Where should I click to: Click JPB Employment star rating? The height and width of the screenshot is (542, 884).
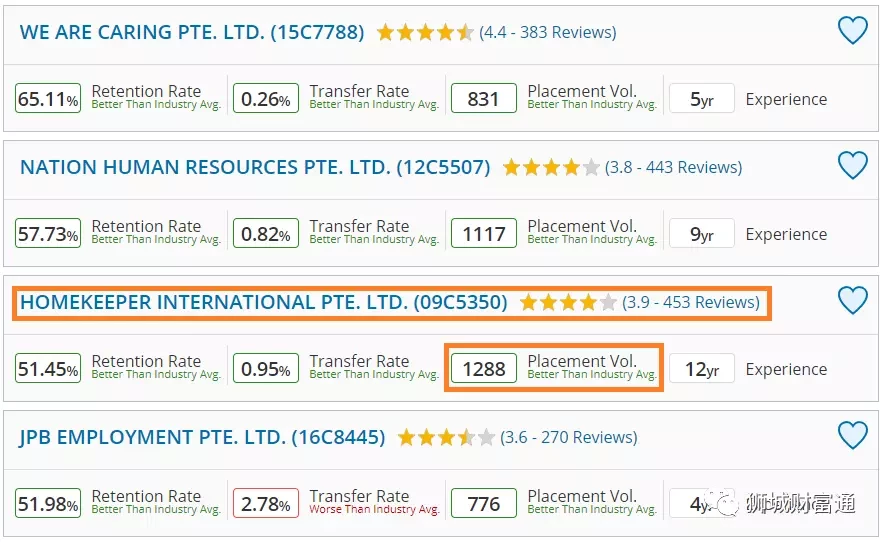point(446,437)
